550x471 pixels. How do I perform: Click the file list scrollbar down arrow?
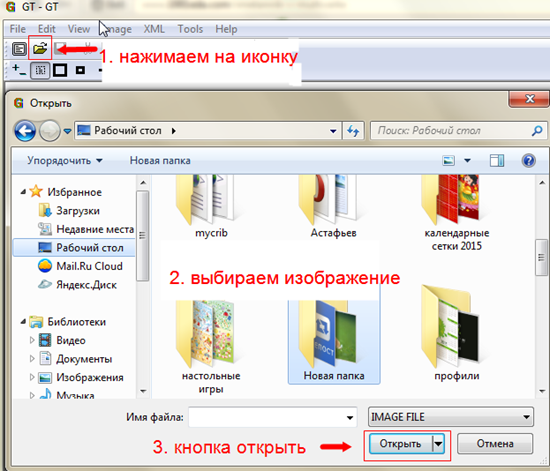pyautogui.click(x=542, y=391)
